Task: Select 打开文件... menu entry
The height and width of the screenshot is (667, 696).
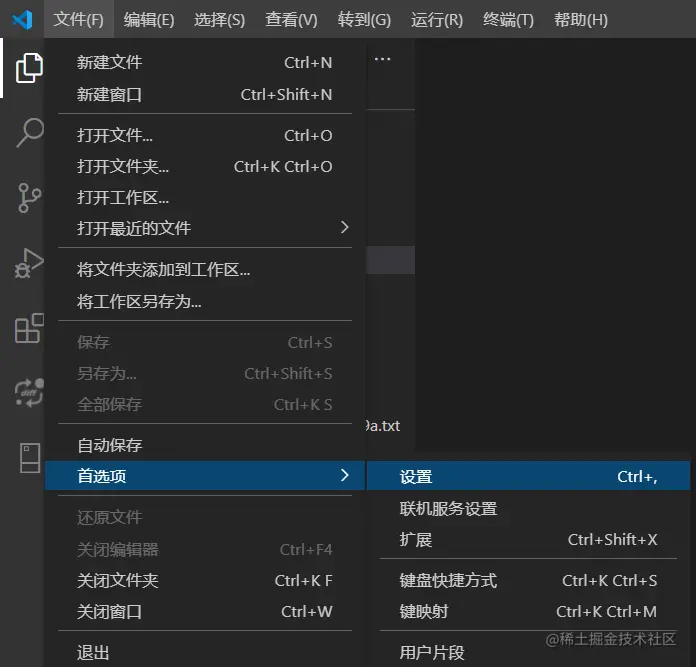Action: point(205,135)
